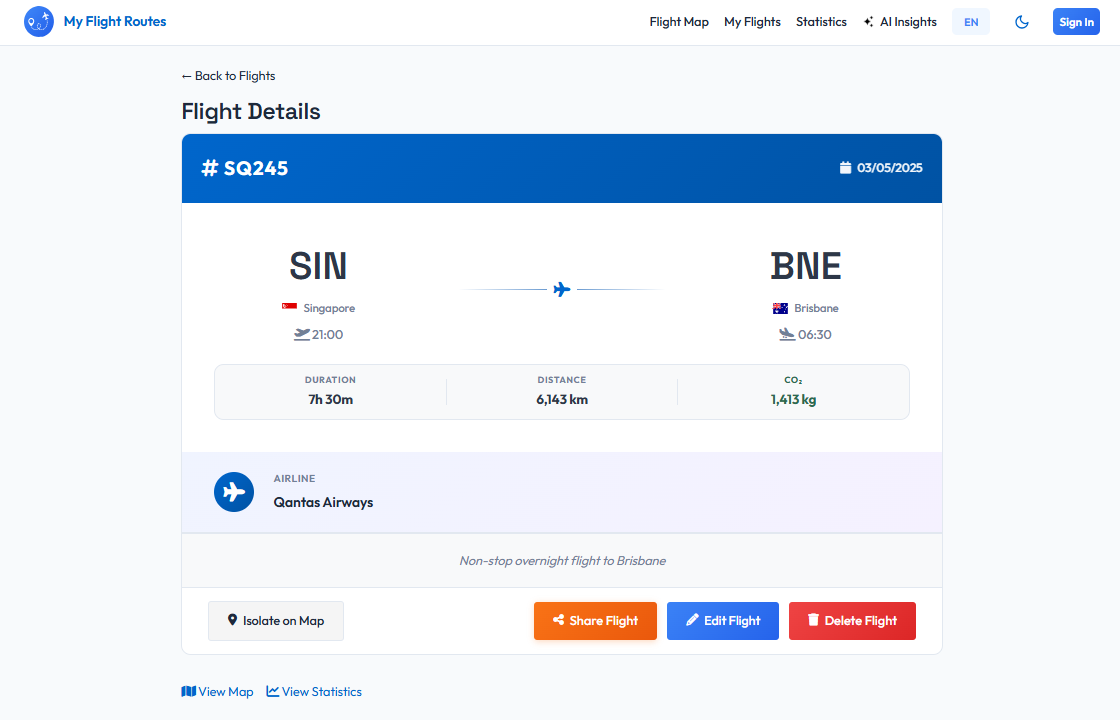Click the 06:30 arrival time

coord(815,334)
